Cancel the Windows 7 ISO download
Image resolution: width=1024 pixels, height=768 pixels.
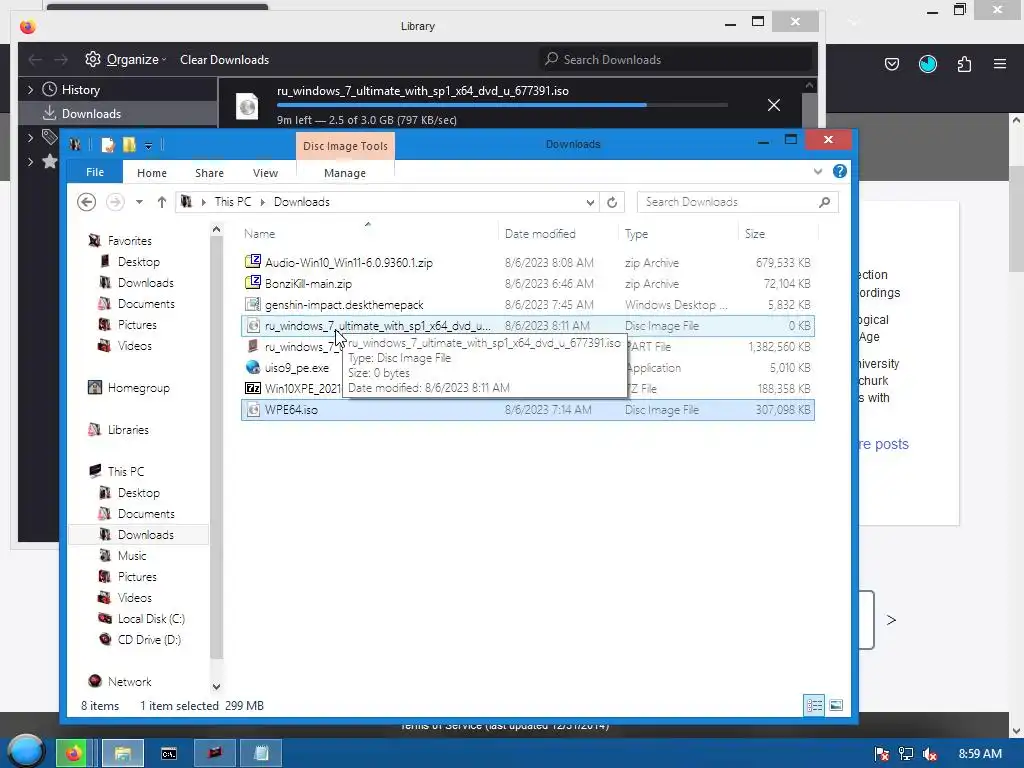point(774,105)
